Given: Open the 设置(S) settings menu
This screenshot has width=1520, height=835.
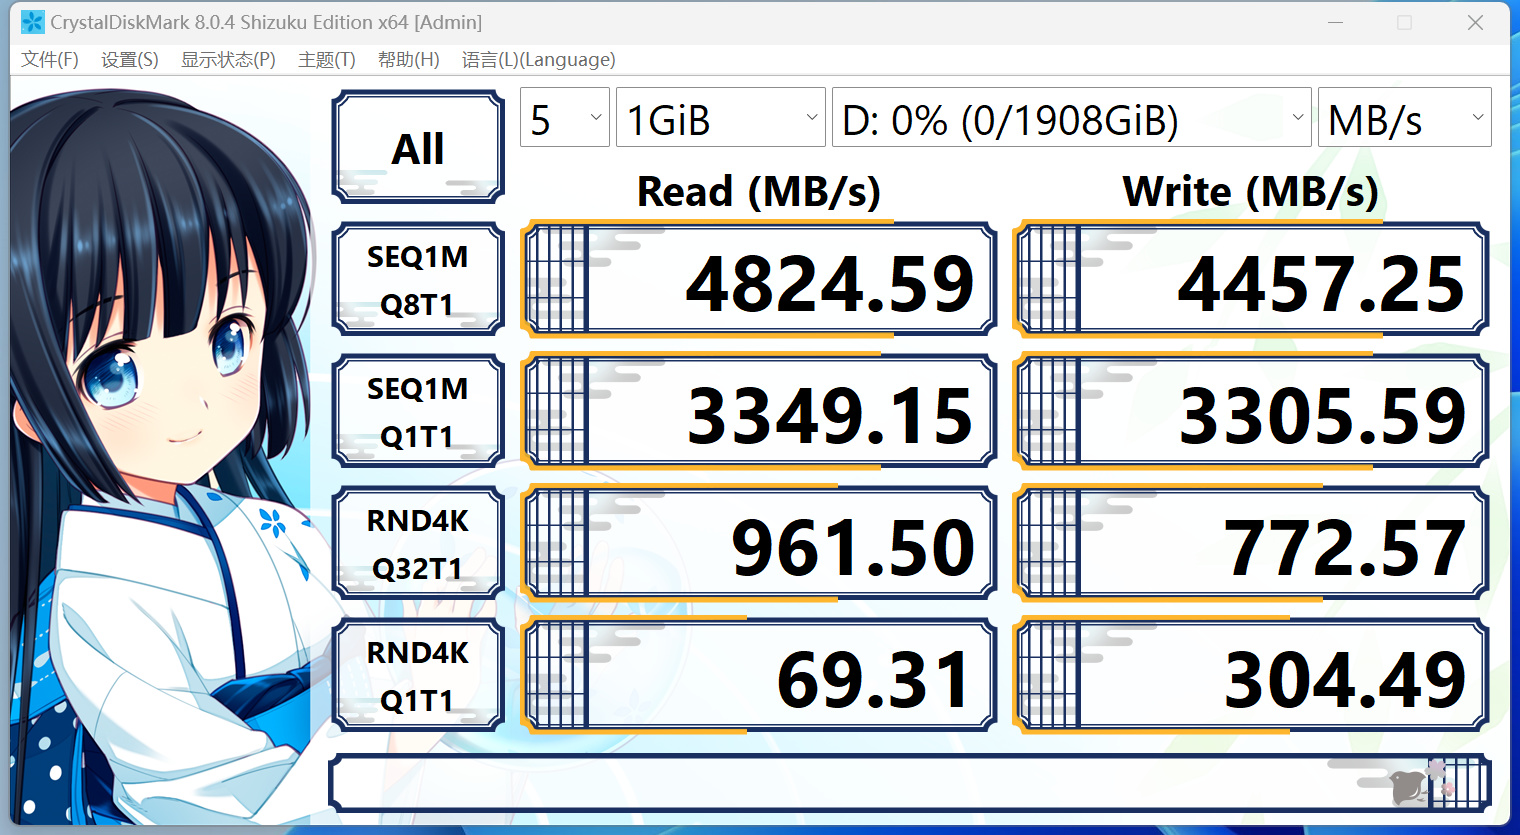Looking at the screenshot, I should (129, 59).
